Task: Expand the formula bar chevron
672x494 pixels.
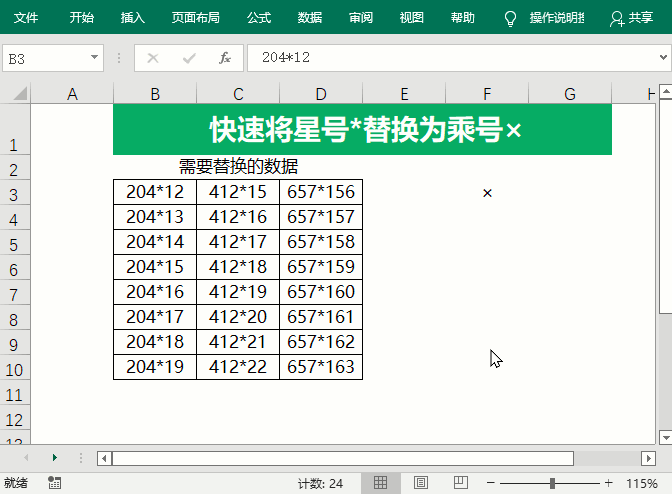Action: pos(663,57)
